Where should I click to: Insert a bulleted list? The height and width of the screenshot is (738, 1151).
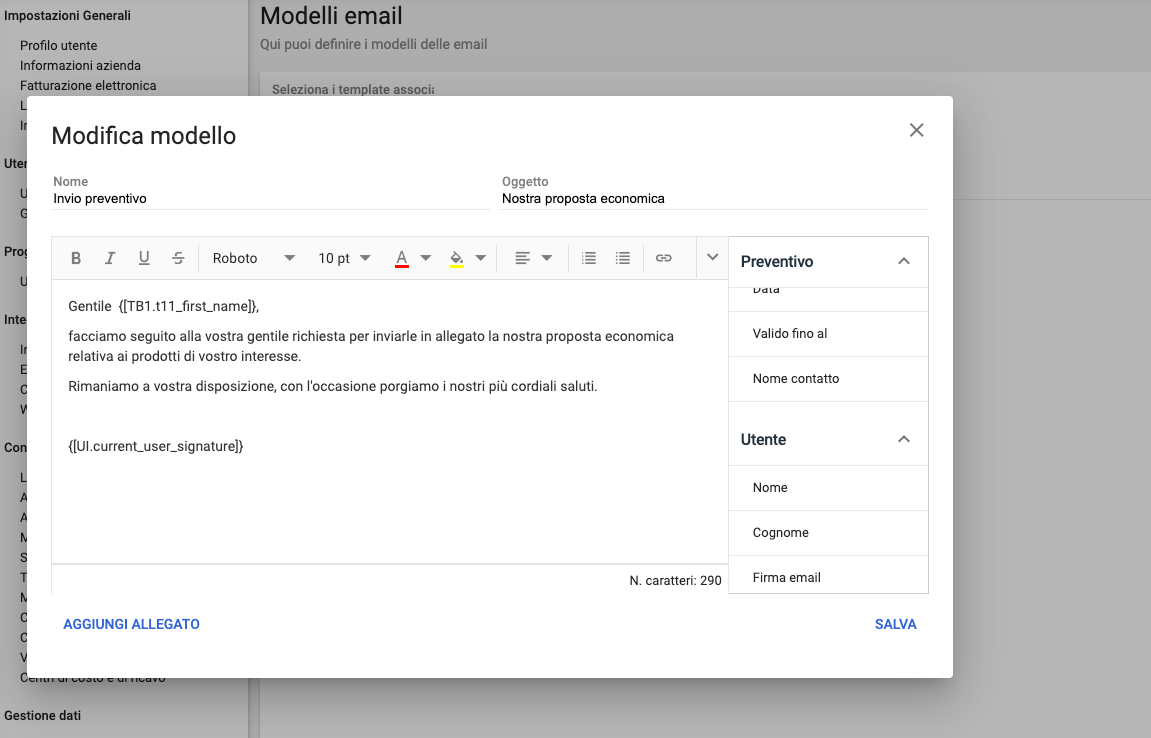pyautogui.click(x=622, y=258)
